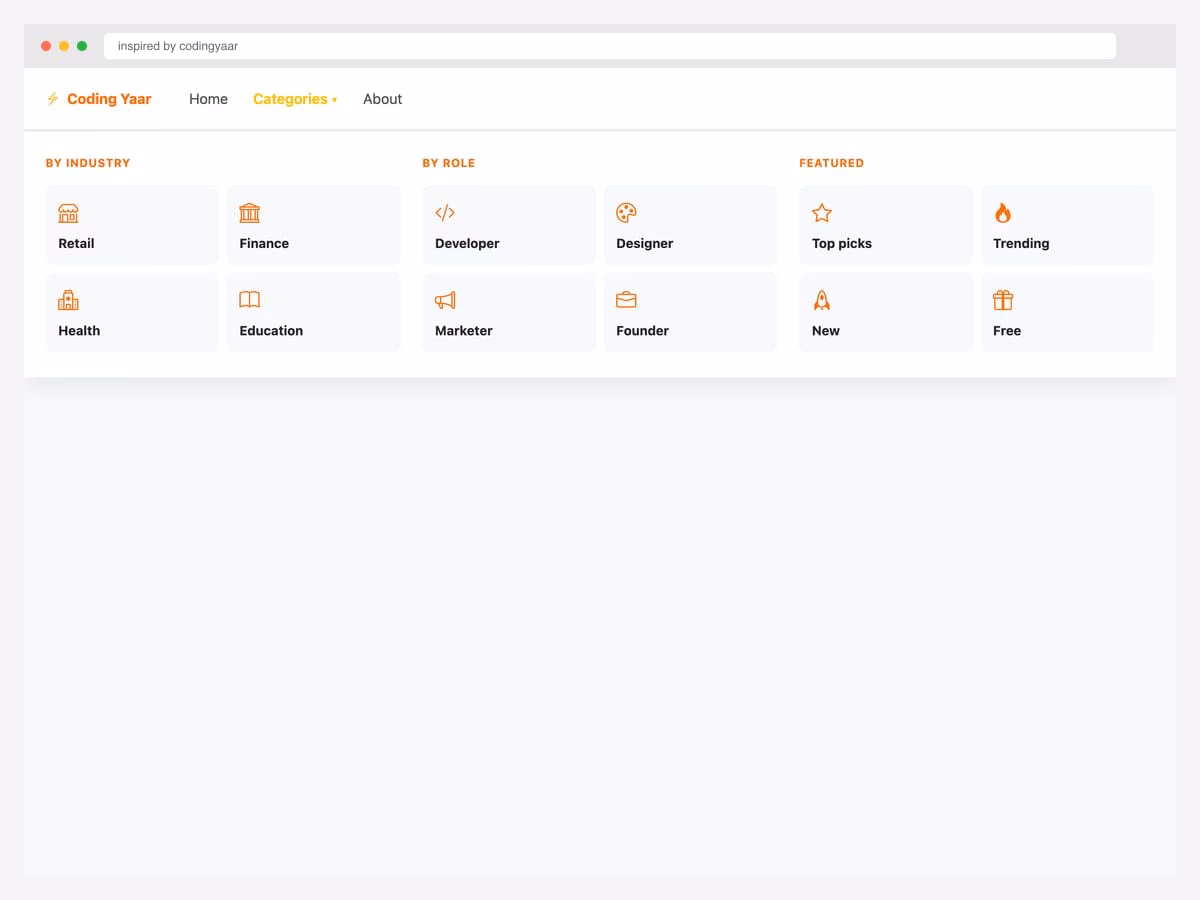The height and width of the screenshot is (900, 1200).
Task: Click the Designer palette icon
Action: [x=627, y=213]
